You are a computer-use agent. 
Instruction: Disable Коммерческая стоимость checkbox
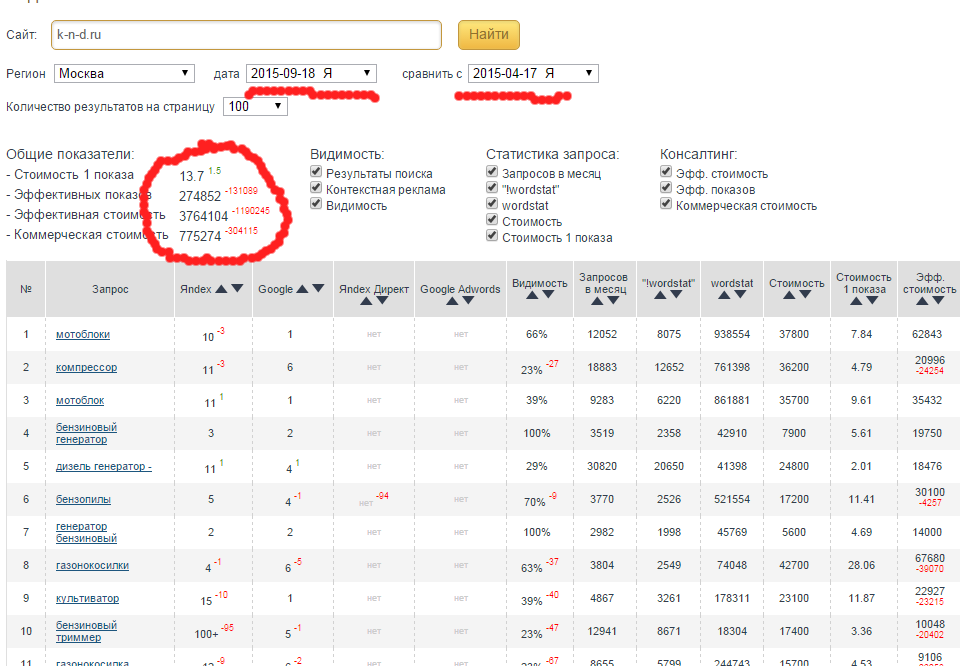click(x=667, y=206)
